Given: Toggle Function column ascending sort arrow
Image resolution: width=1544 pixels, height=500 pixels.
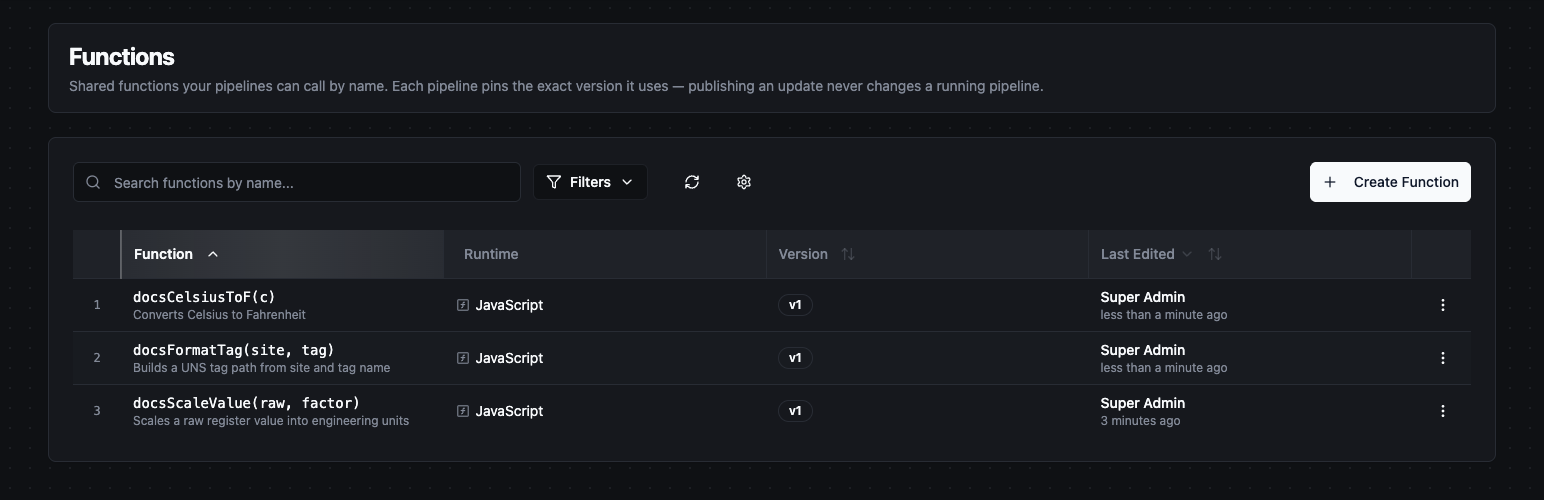Looking at the screenshot, I should coord(213,254).
